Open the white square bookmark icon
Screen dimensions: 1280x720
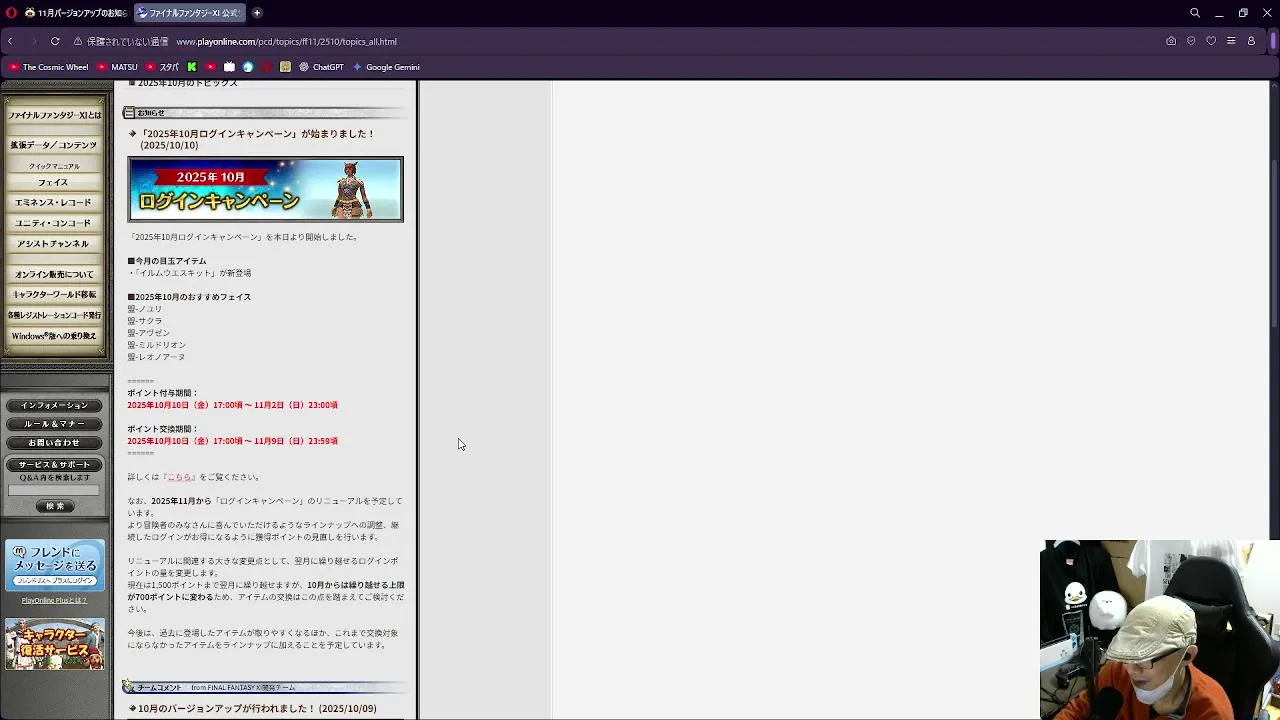229,67
